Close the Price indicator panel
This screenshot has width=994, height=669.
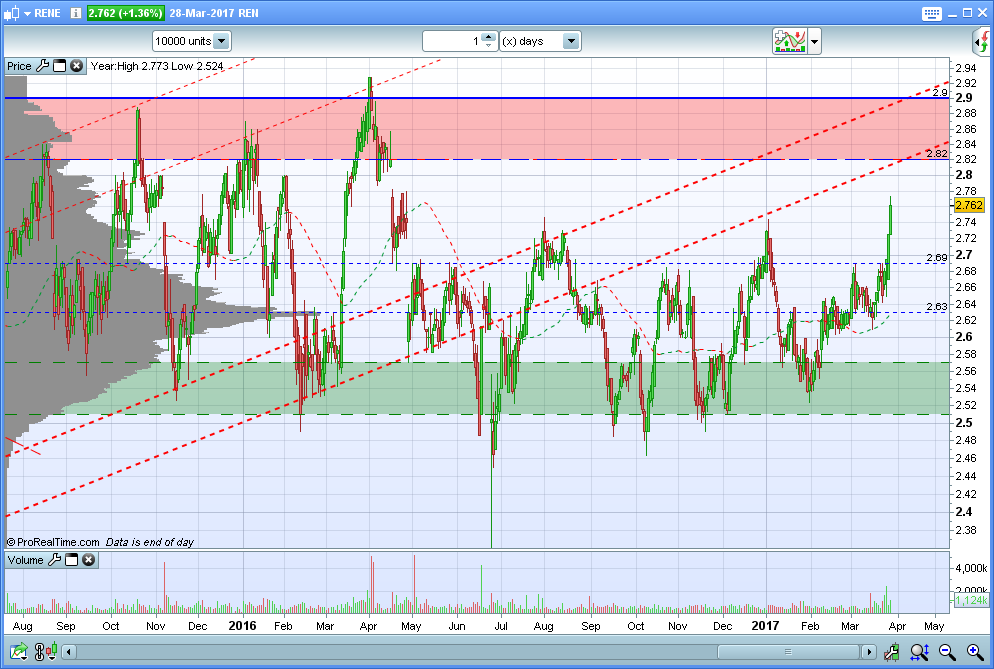[76, 66]
